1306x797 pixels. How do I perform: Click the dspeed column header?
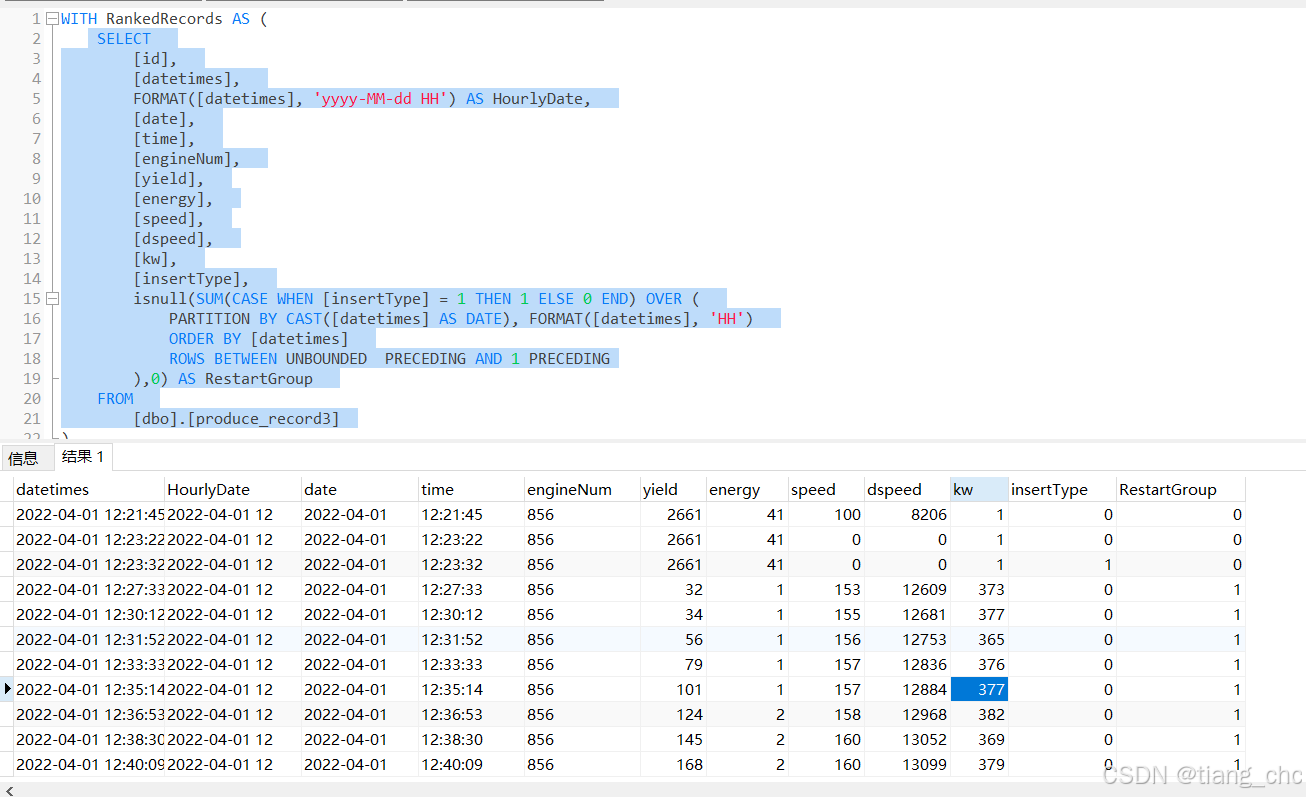click(907, 490)
